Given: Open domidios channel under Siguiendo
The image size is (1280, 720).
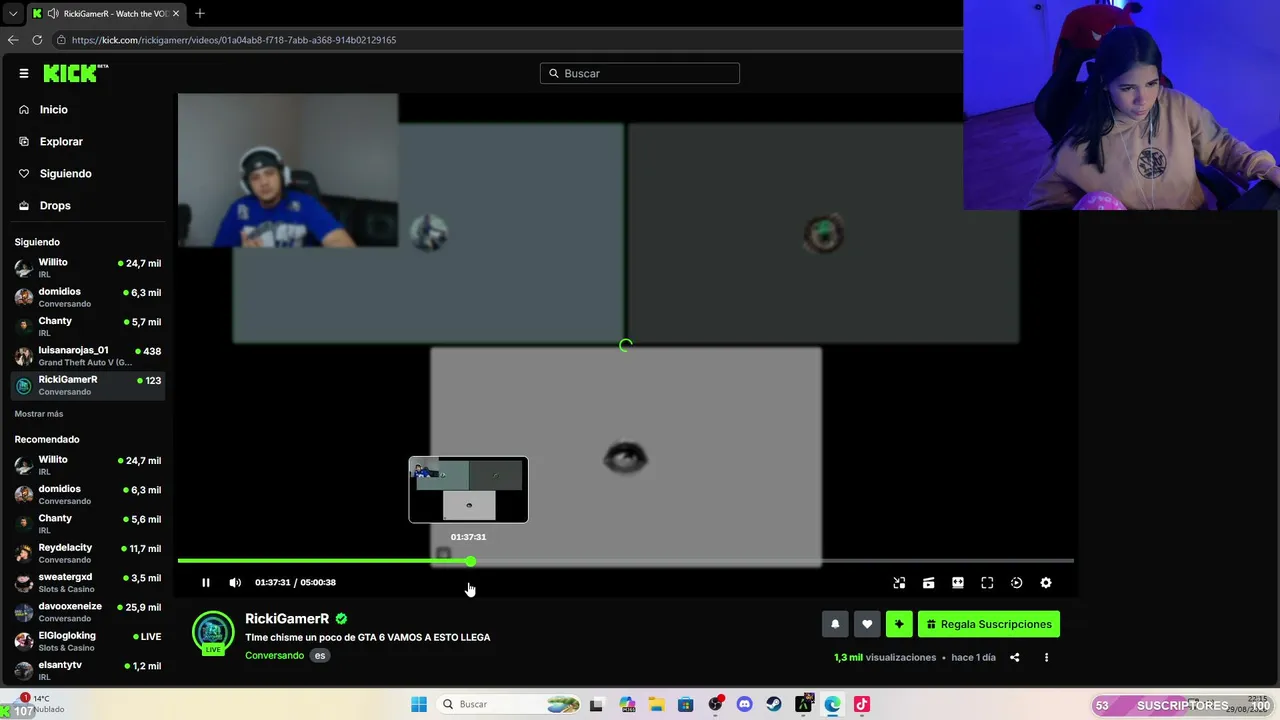Looking at the screenshot, I should tap(88, 297).
